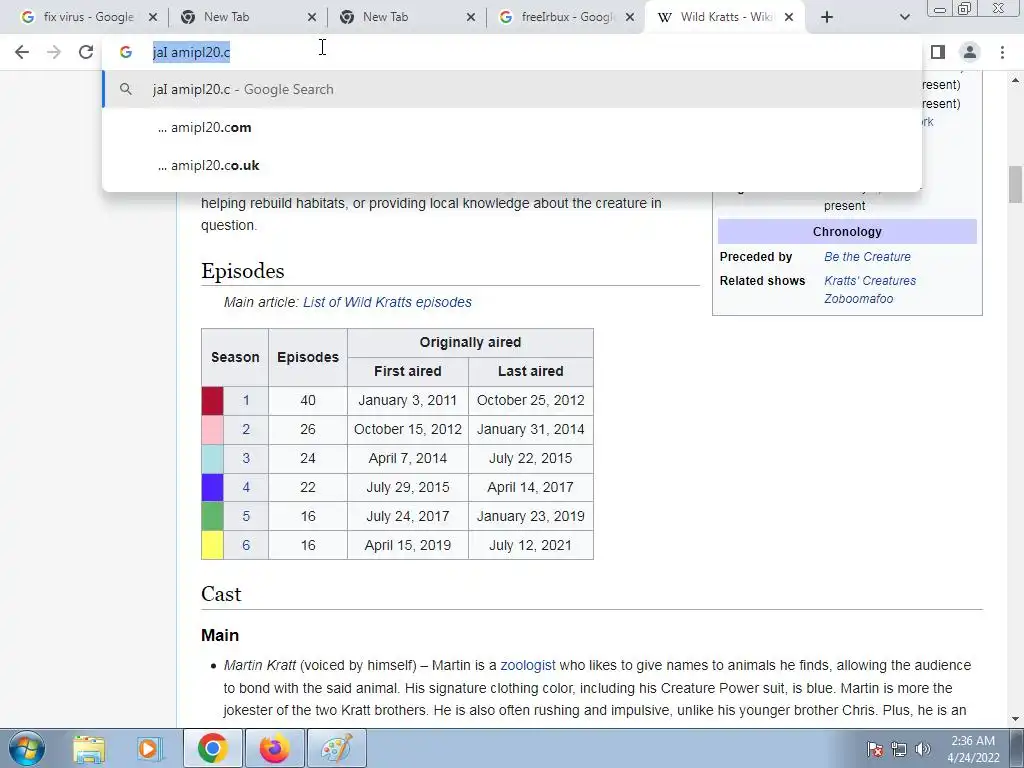
Task: Open the Season 1 link
Action: tap(246, 400)
